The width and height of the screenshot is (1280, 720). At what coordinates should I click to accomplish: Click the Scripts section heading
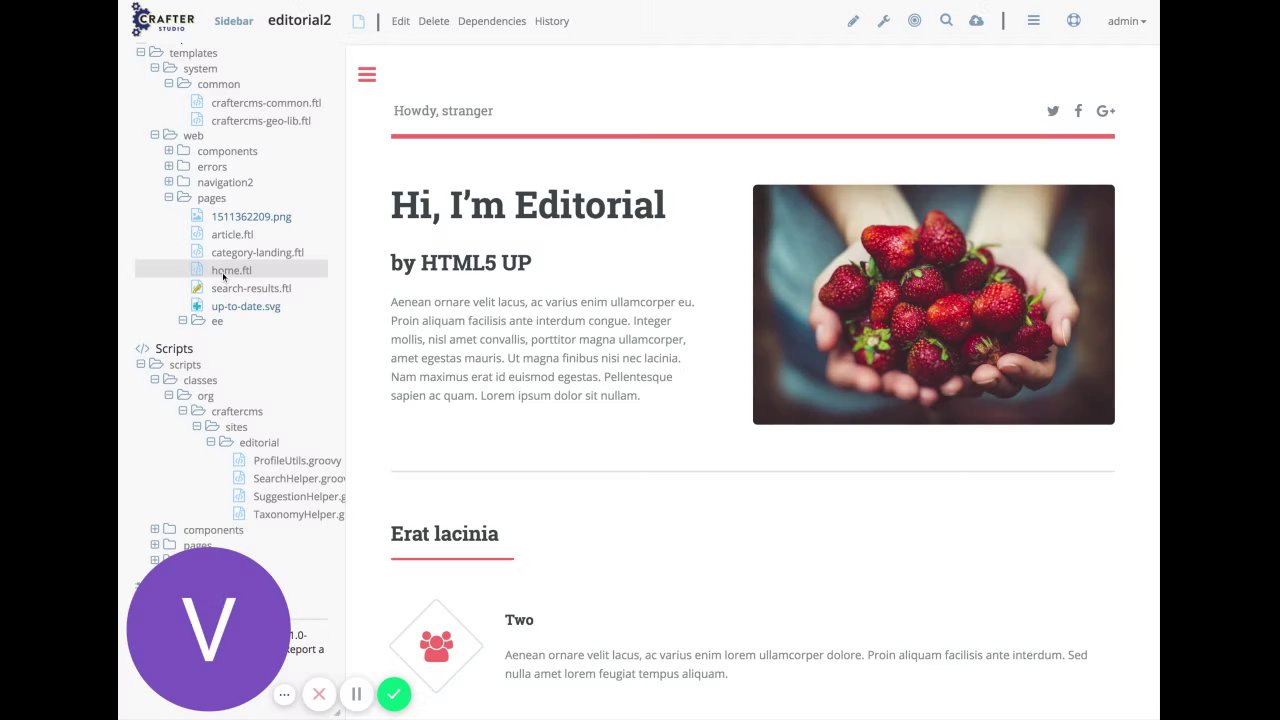(174, 349)
